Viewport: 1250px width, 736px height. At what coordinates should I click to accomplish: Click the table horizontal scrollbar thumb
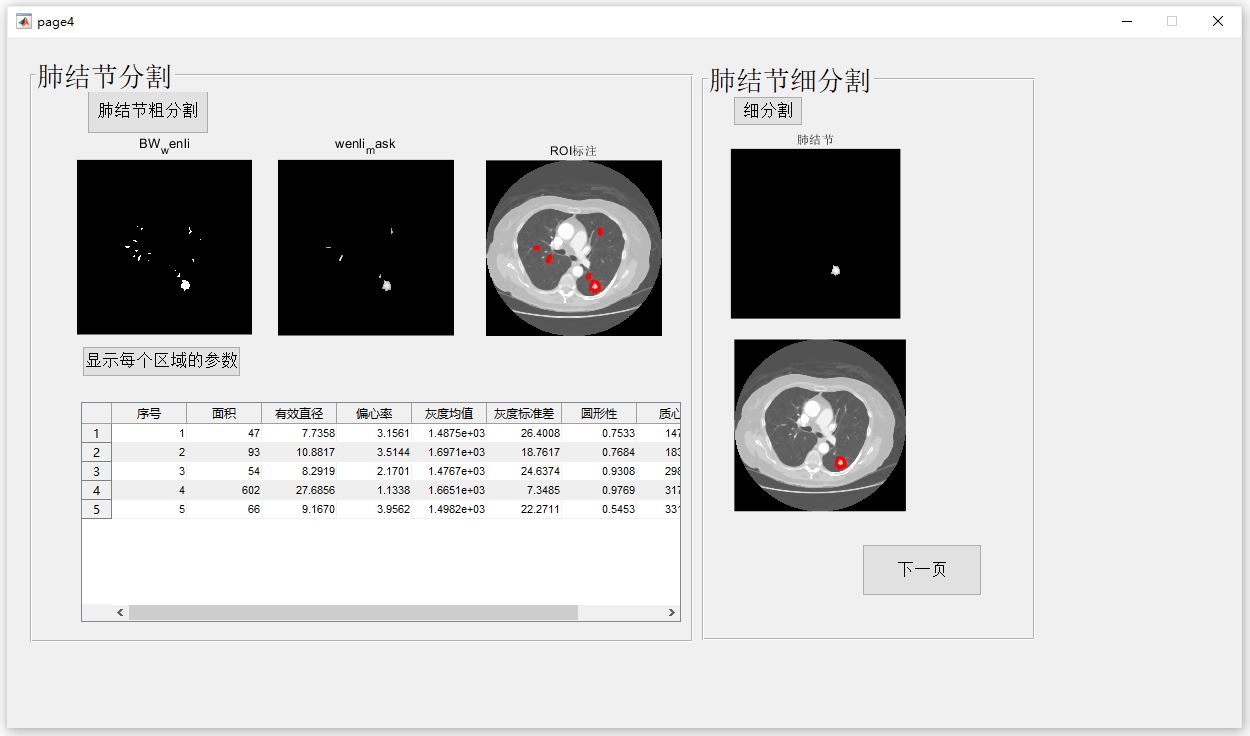click(353, 612)
